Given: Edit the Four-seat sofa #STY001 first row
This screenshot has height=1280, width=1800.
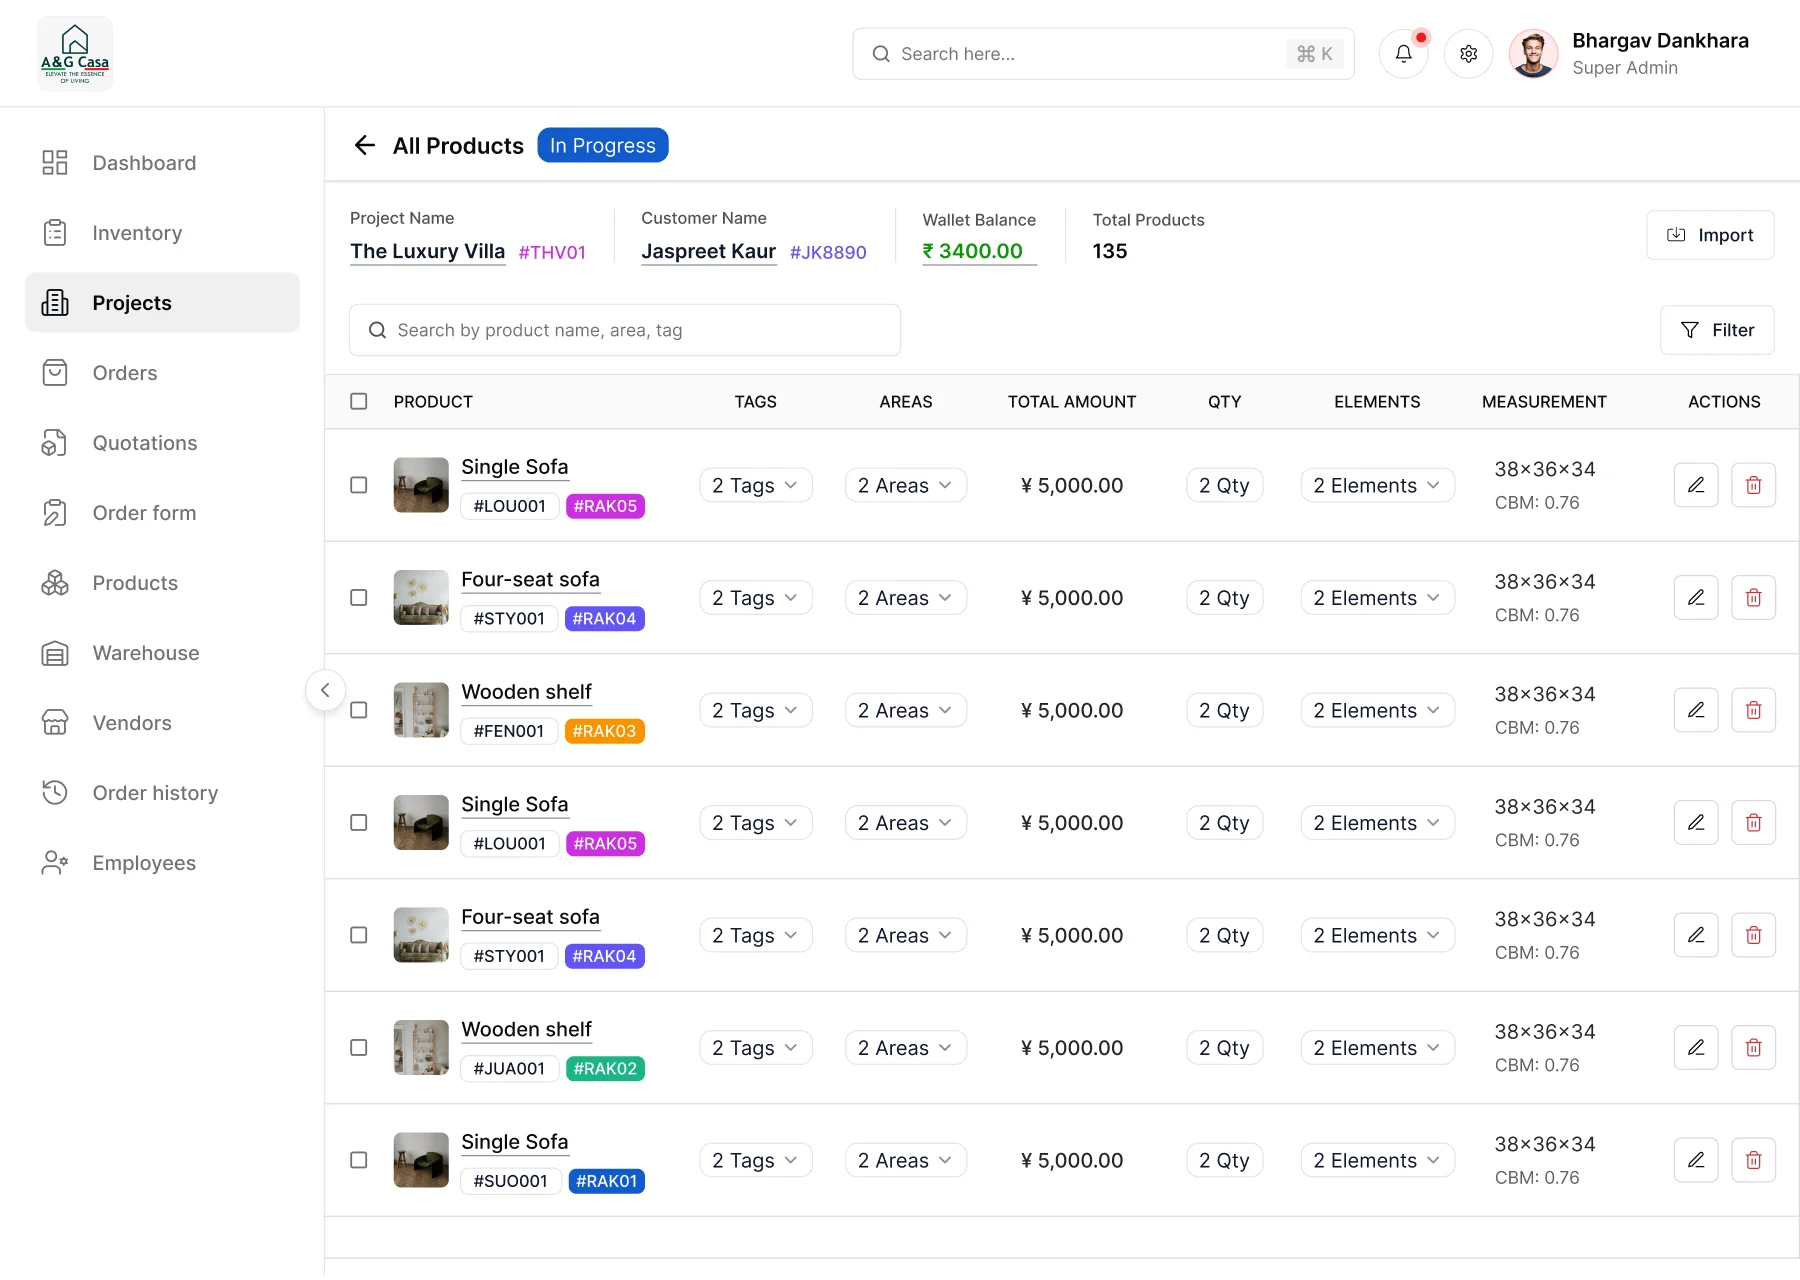Looking at the screenshot, I should point(1696,598).
